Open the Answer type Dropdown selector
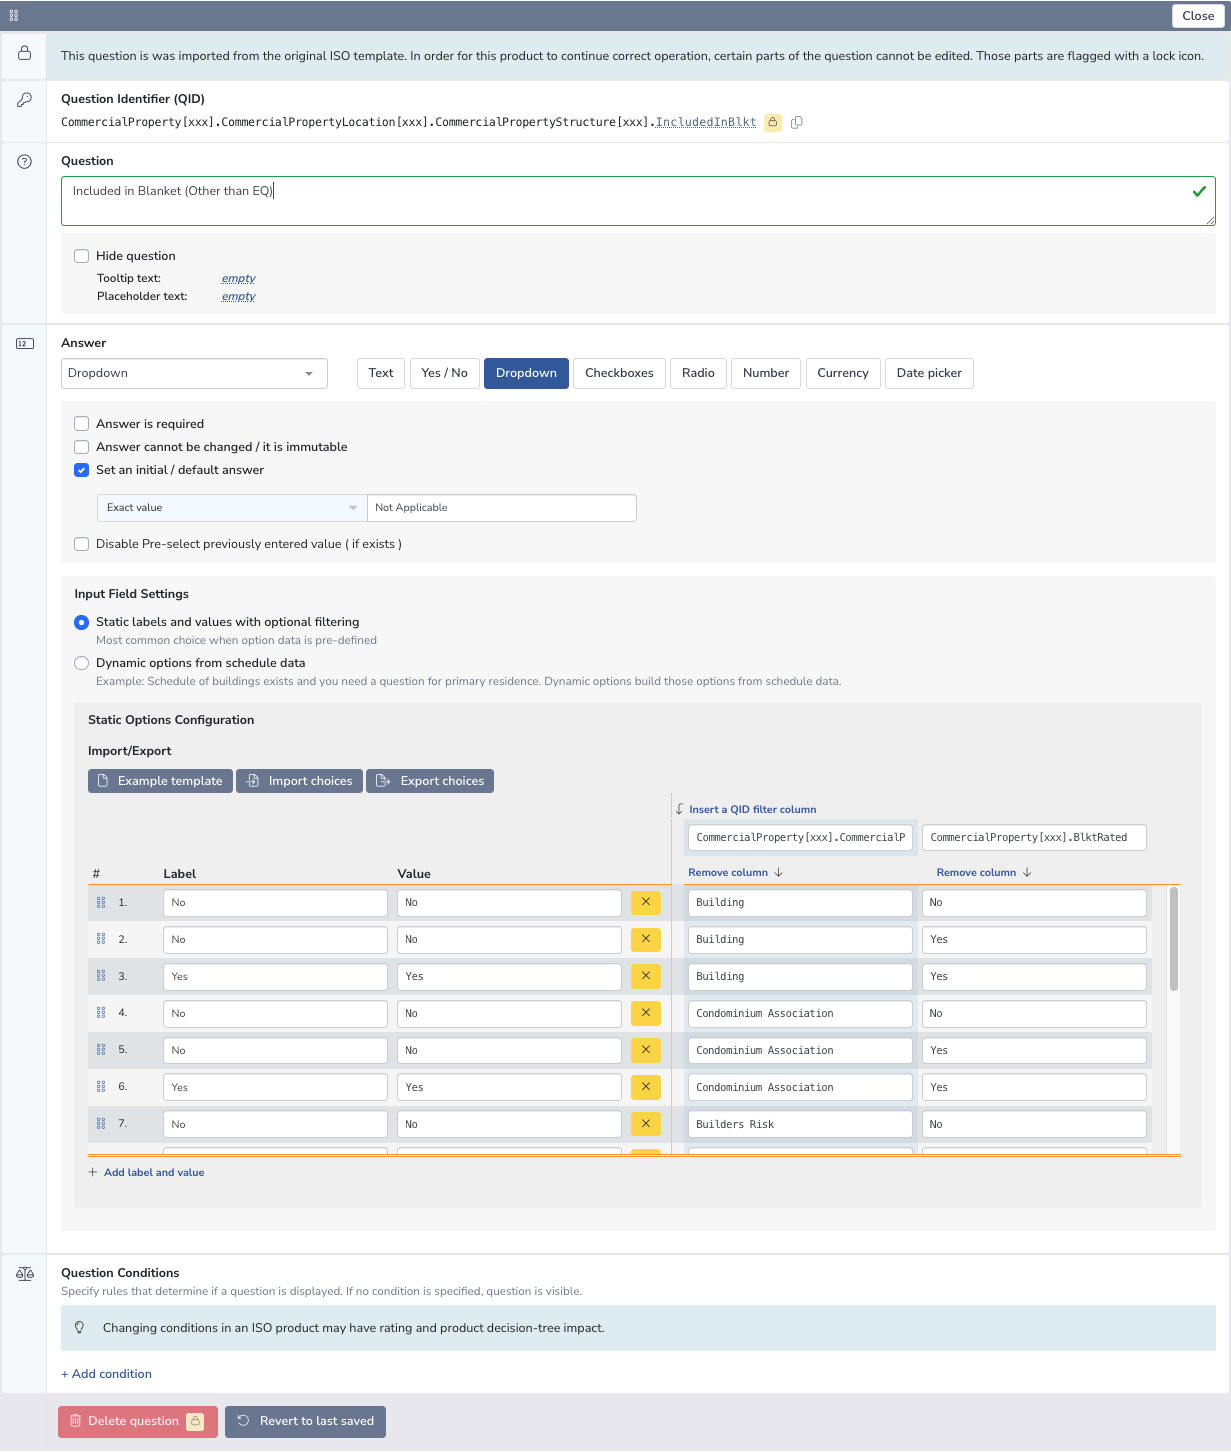Image resolution: width=1231 pixels, height=1454 pixels. (x=194, y=373)
